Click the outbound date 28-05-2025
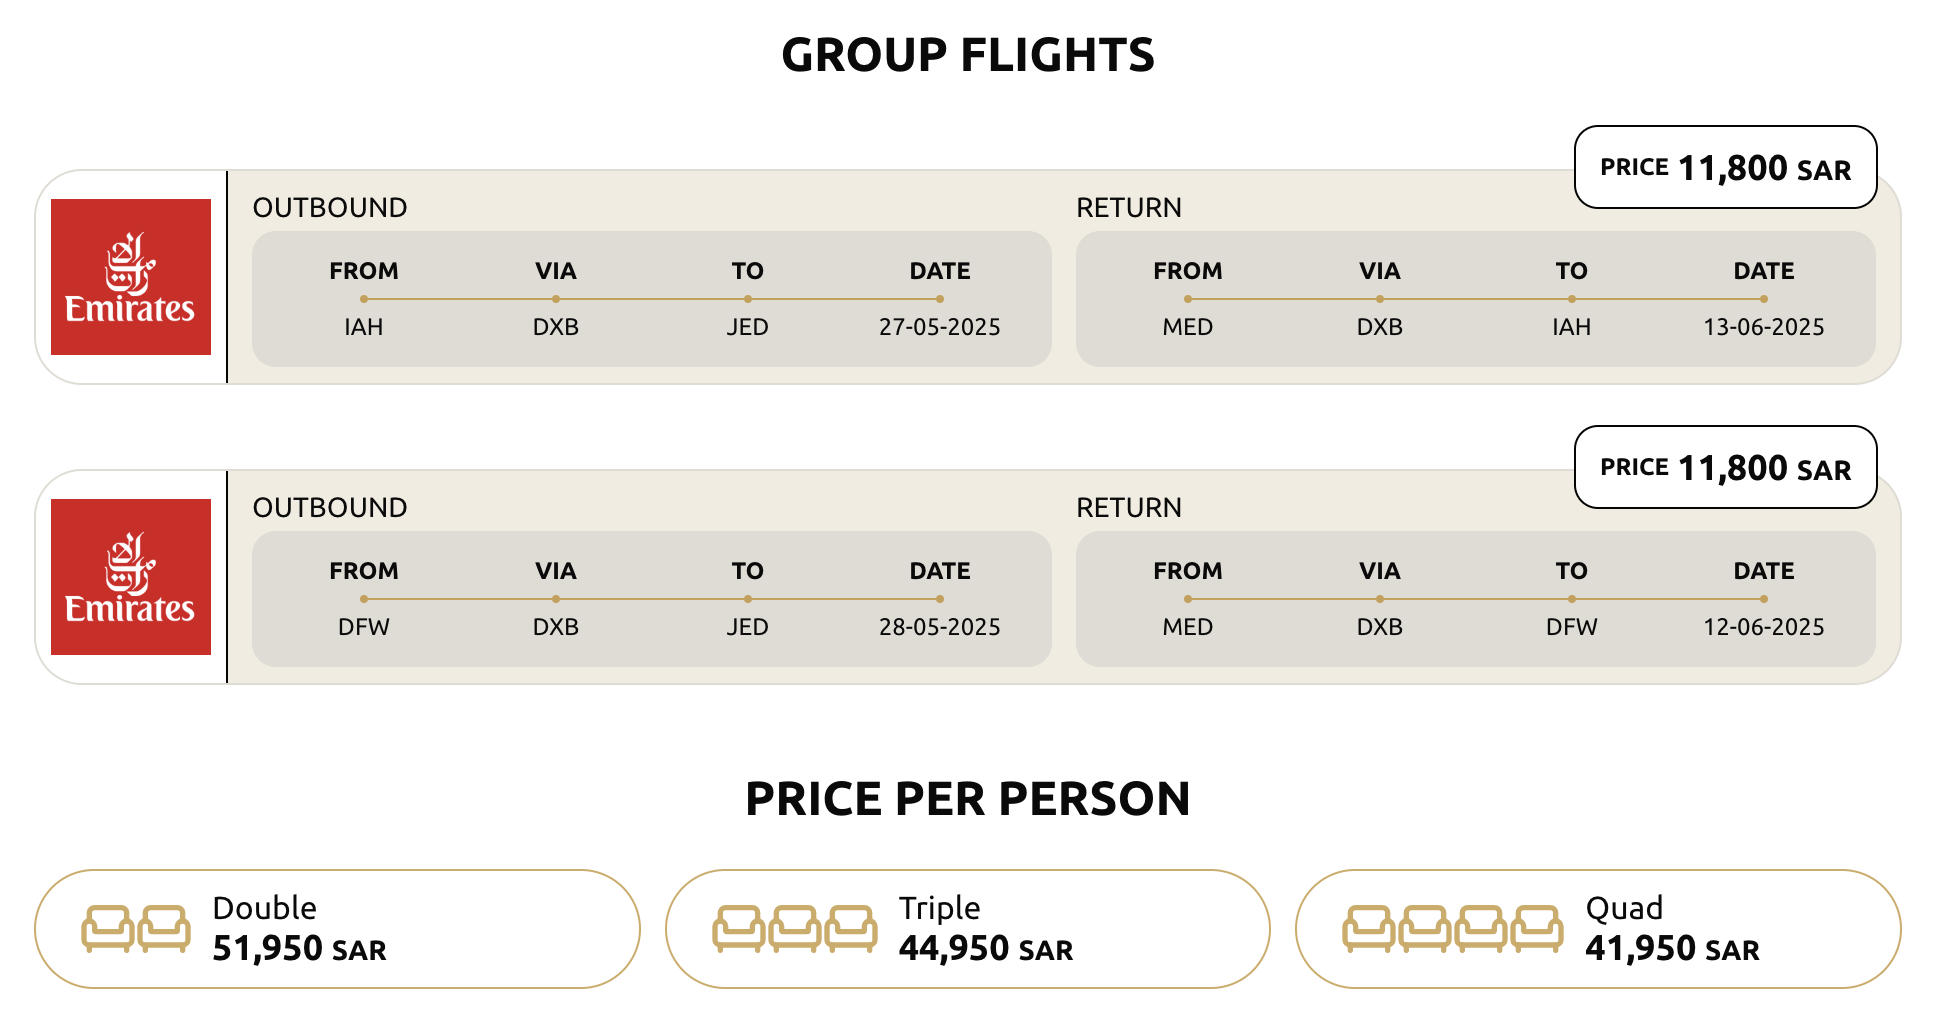The width and height of the screenshot is (1936, 1022). click(939, 627)
